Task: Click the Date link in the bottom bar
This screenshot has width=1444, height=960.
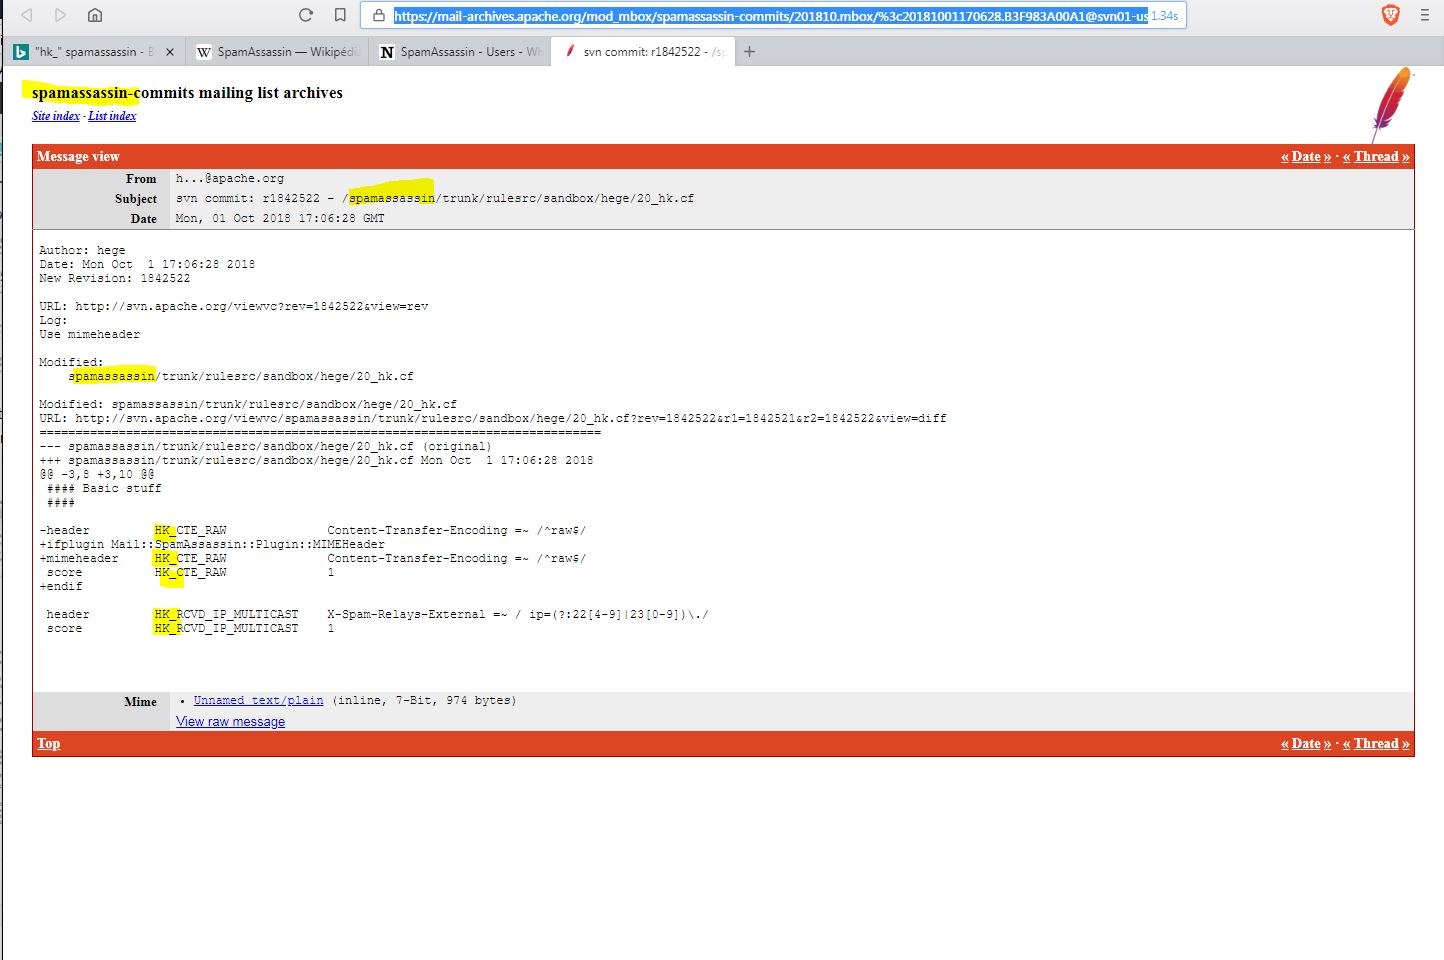Action: point(1306,743)
